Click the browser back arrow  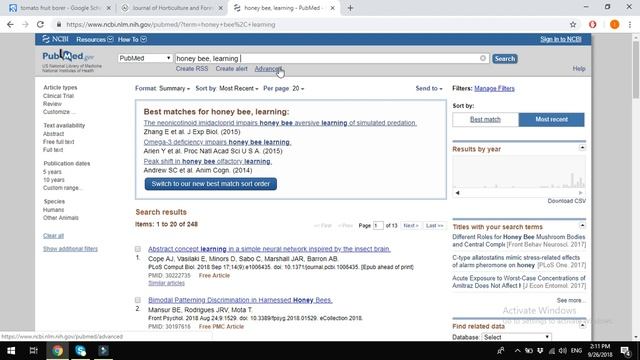coord(10,24)
